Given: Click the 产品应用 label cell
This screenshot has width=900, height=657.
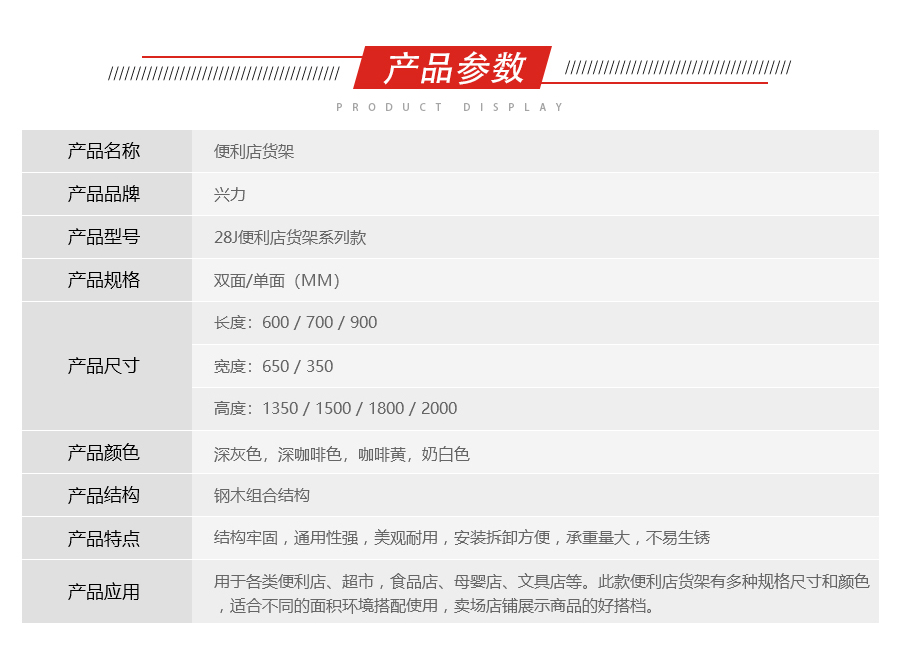Looking at the screenshot, I should tap(107, 592).
